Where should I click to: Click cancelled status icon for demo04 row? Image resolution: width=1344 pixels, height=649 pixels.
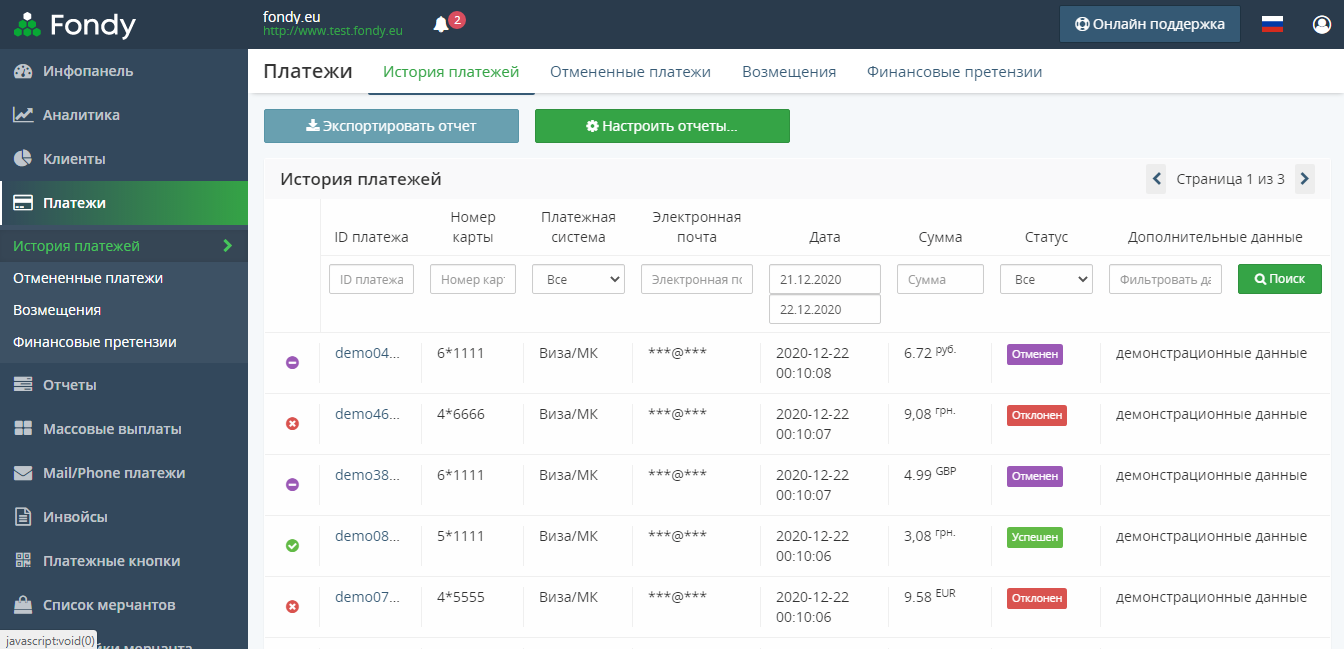[x=292, y=363]
